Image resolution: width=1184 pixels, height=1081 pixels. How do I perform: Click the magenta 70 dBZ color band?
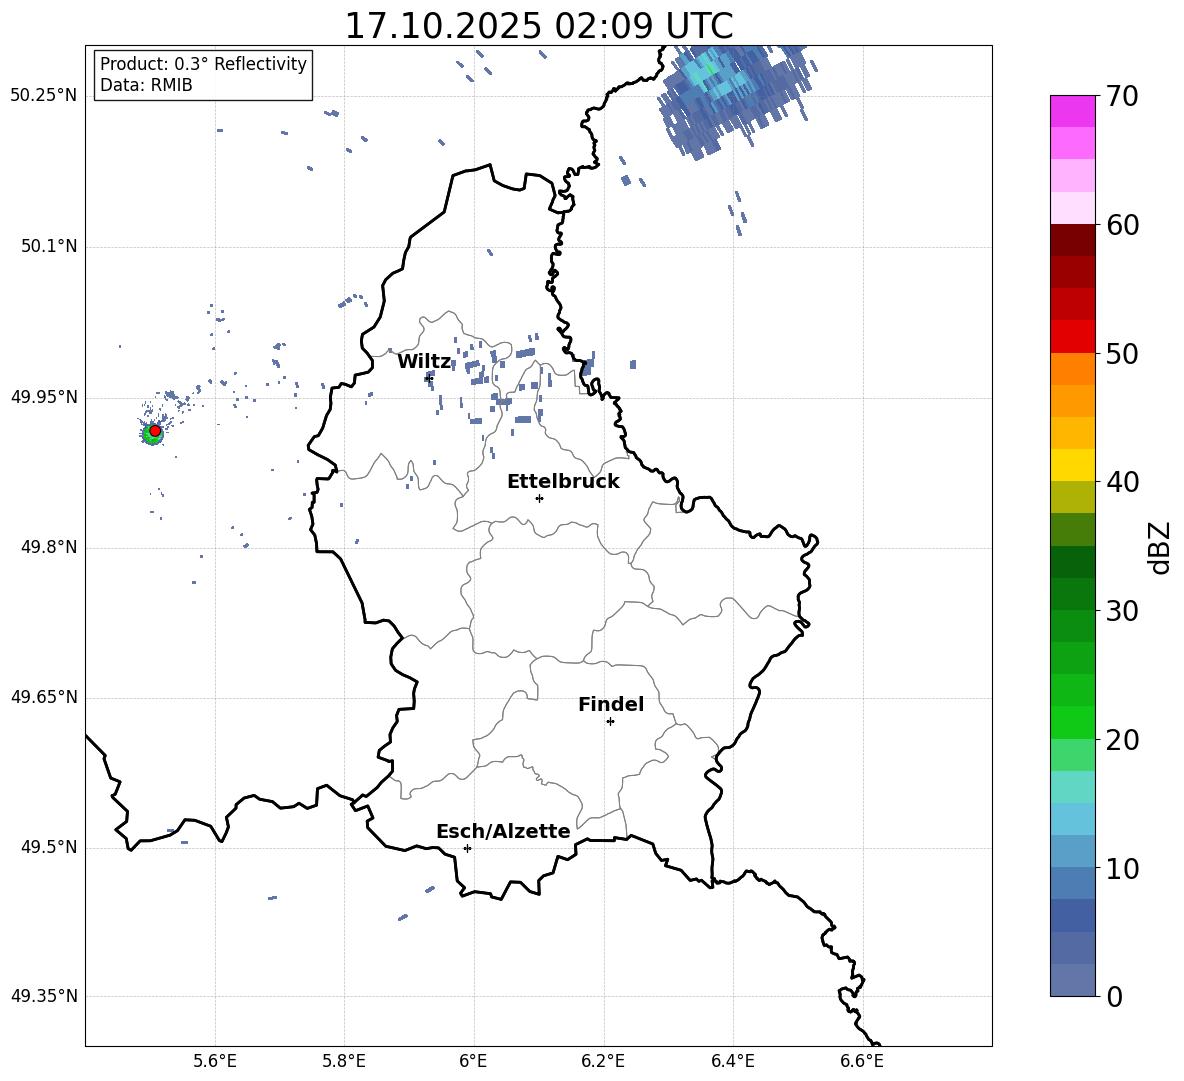pos(1072,111)
